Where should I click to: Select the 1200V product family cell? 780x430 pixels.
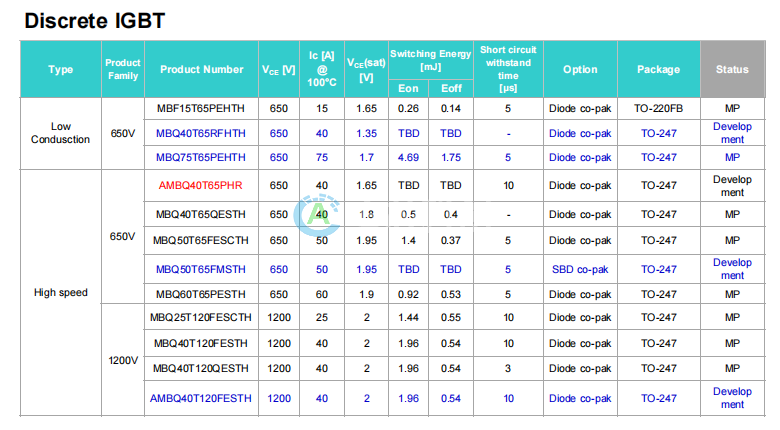(123, 359)
